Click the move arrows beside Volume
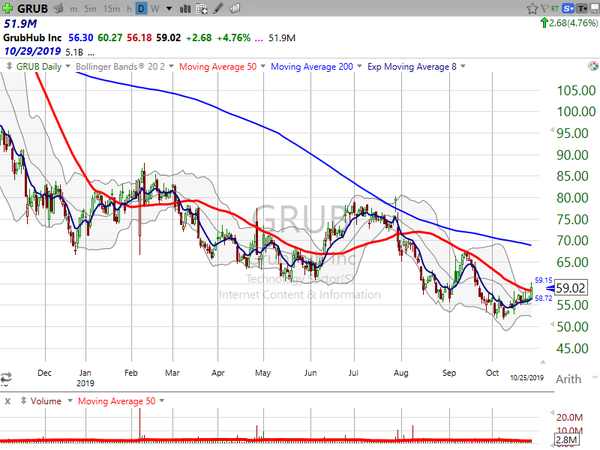600x450 pixels. coord(23,401)
